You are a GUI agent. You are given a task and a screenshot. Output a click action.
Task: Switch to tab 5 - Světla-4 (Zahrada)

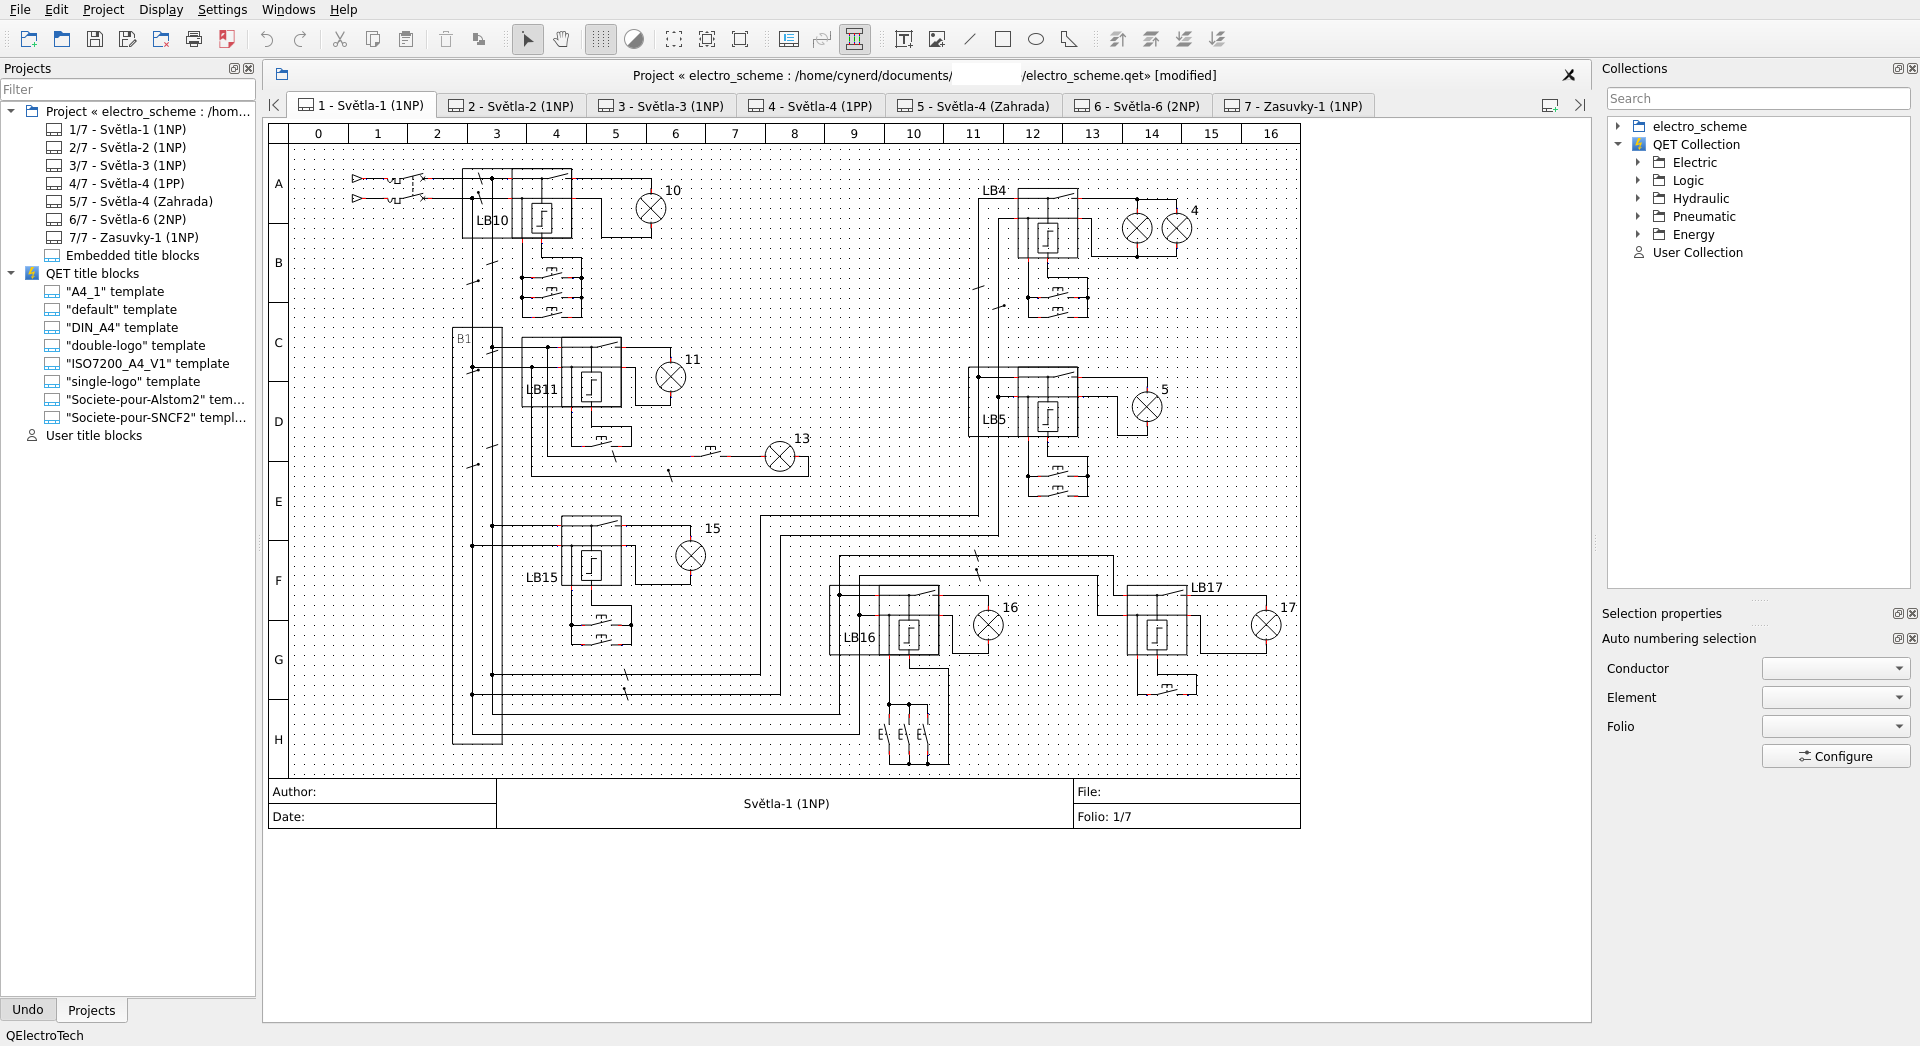(973, 106)
